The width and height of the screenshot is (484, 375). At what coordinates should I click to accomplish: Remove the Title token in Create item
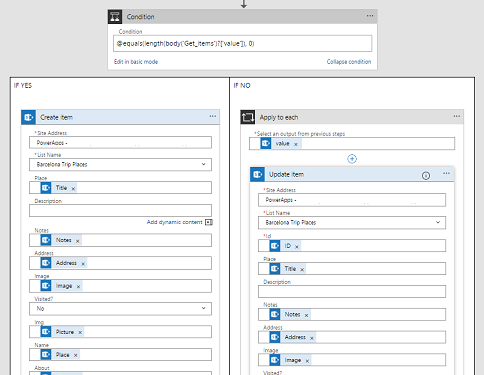click(73, 189)
